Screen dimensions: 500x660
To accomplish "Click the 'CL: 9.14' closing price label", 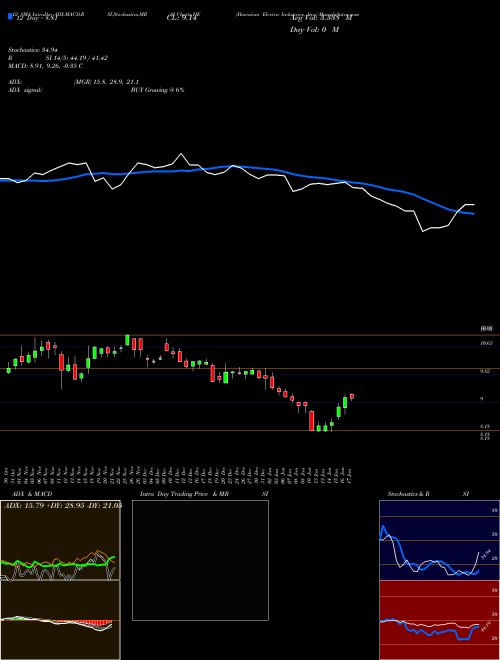I will tap(182, 18).
